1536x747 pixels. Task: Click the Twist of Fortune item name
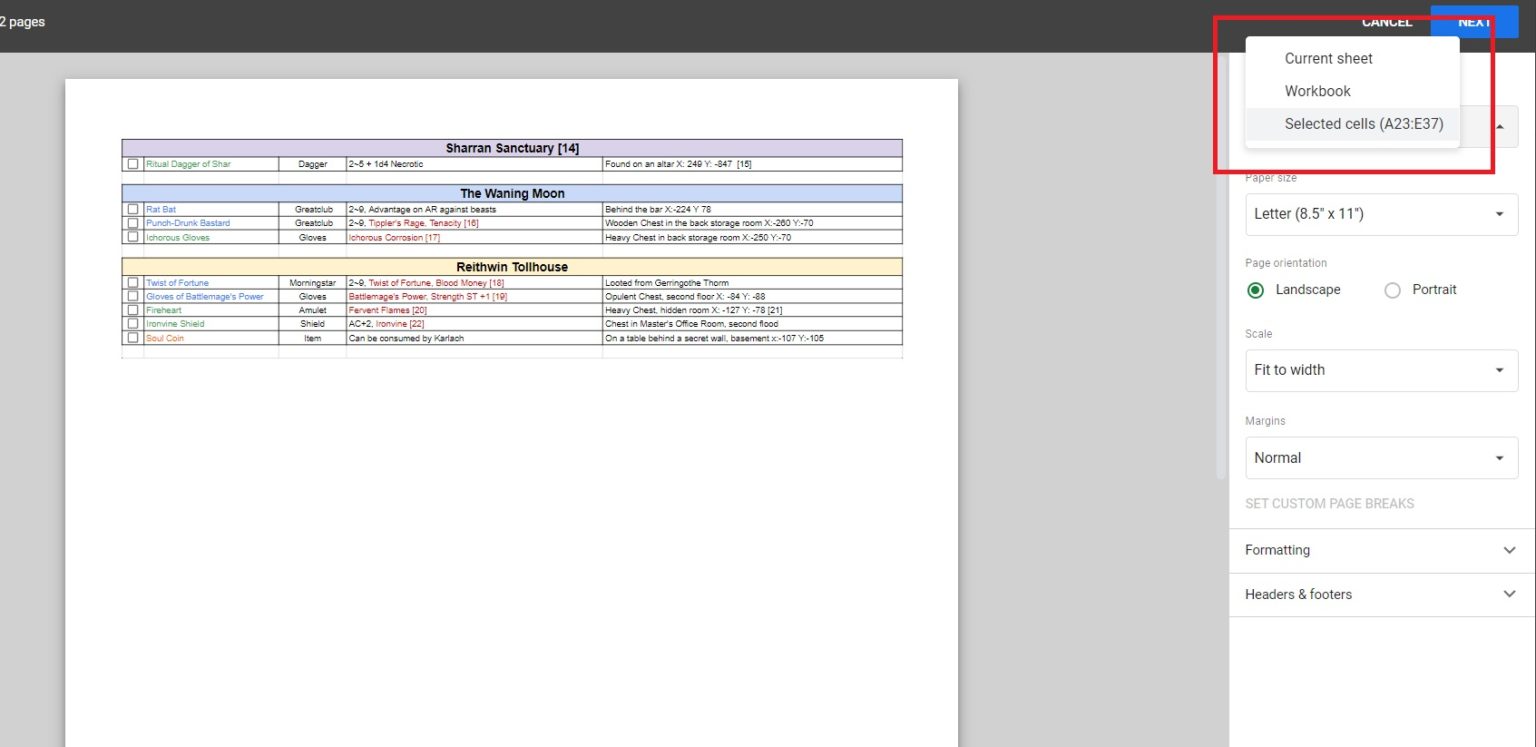(178, 283)
